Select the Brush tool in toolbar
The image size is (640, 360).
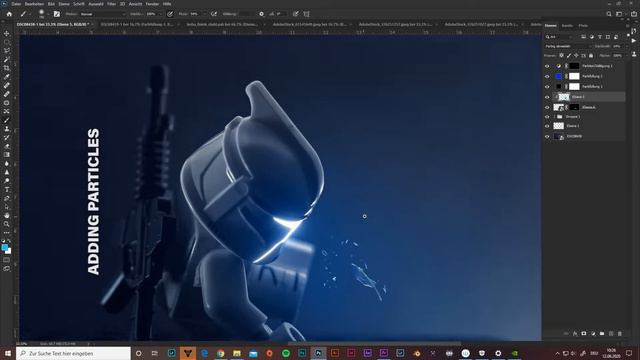(x=7, y=120)
